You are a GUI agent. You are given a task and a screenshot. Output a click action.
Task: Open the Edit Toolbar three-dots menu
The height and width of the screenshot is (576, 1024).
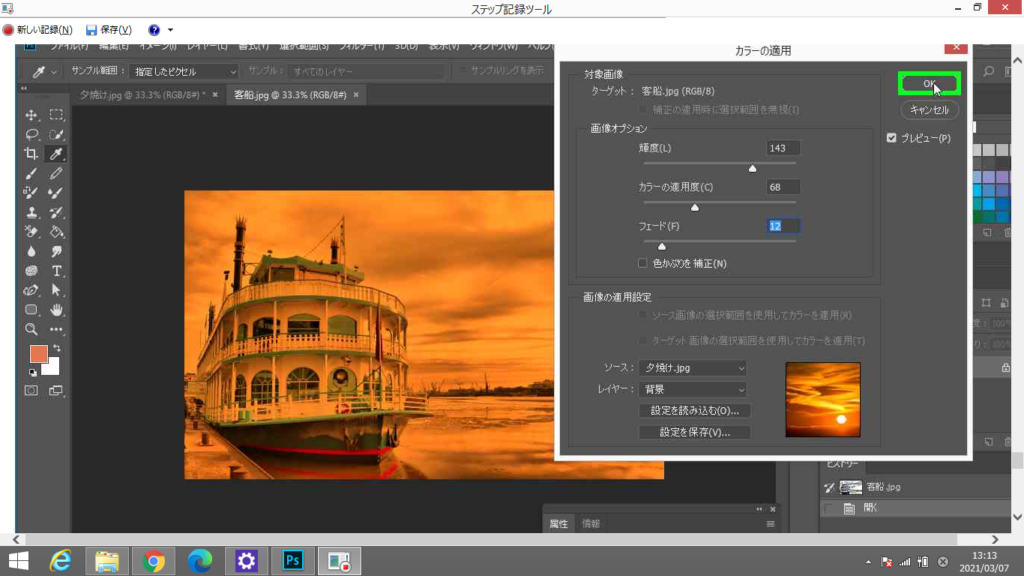56,329
